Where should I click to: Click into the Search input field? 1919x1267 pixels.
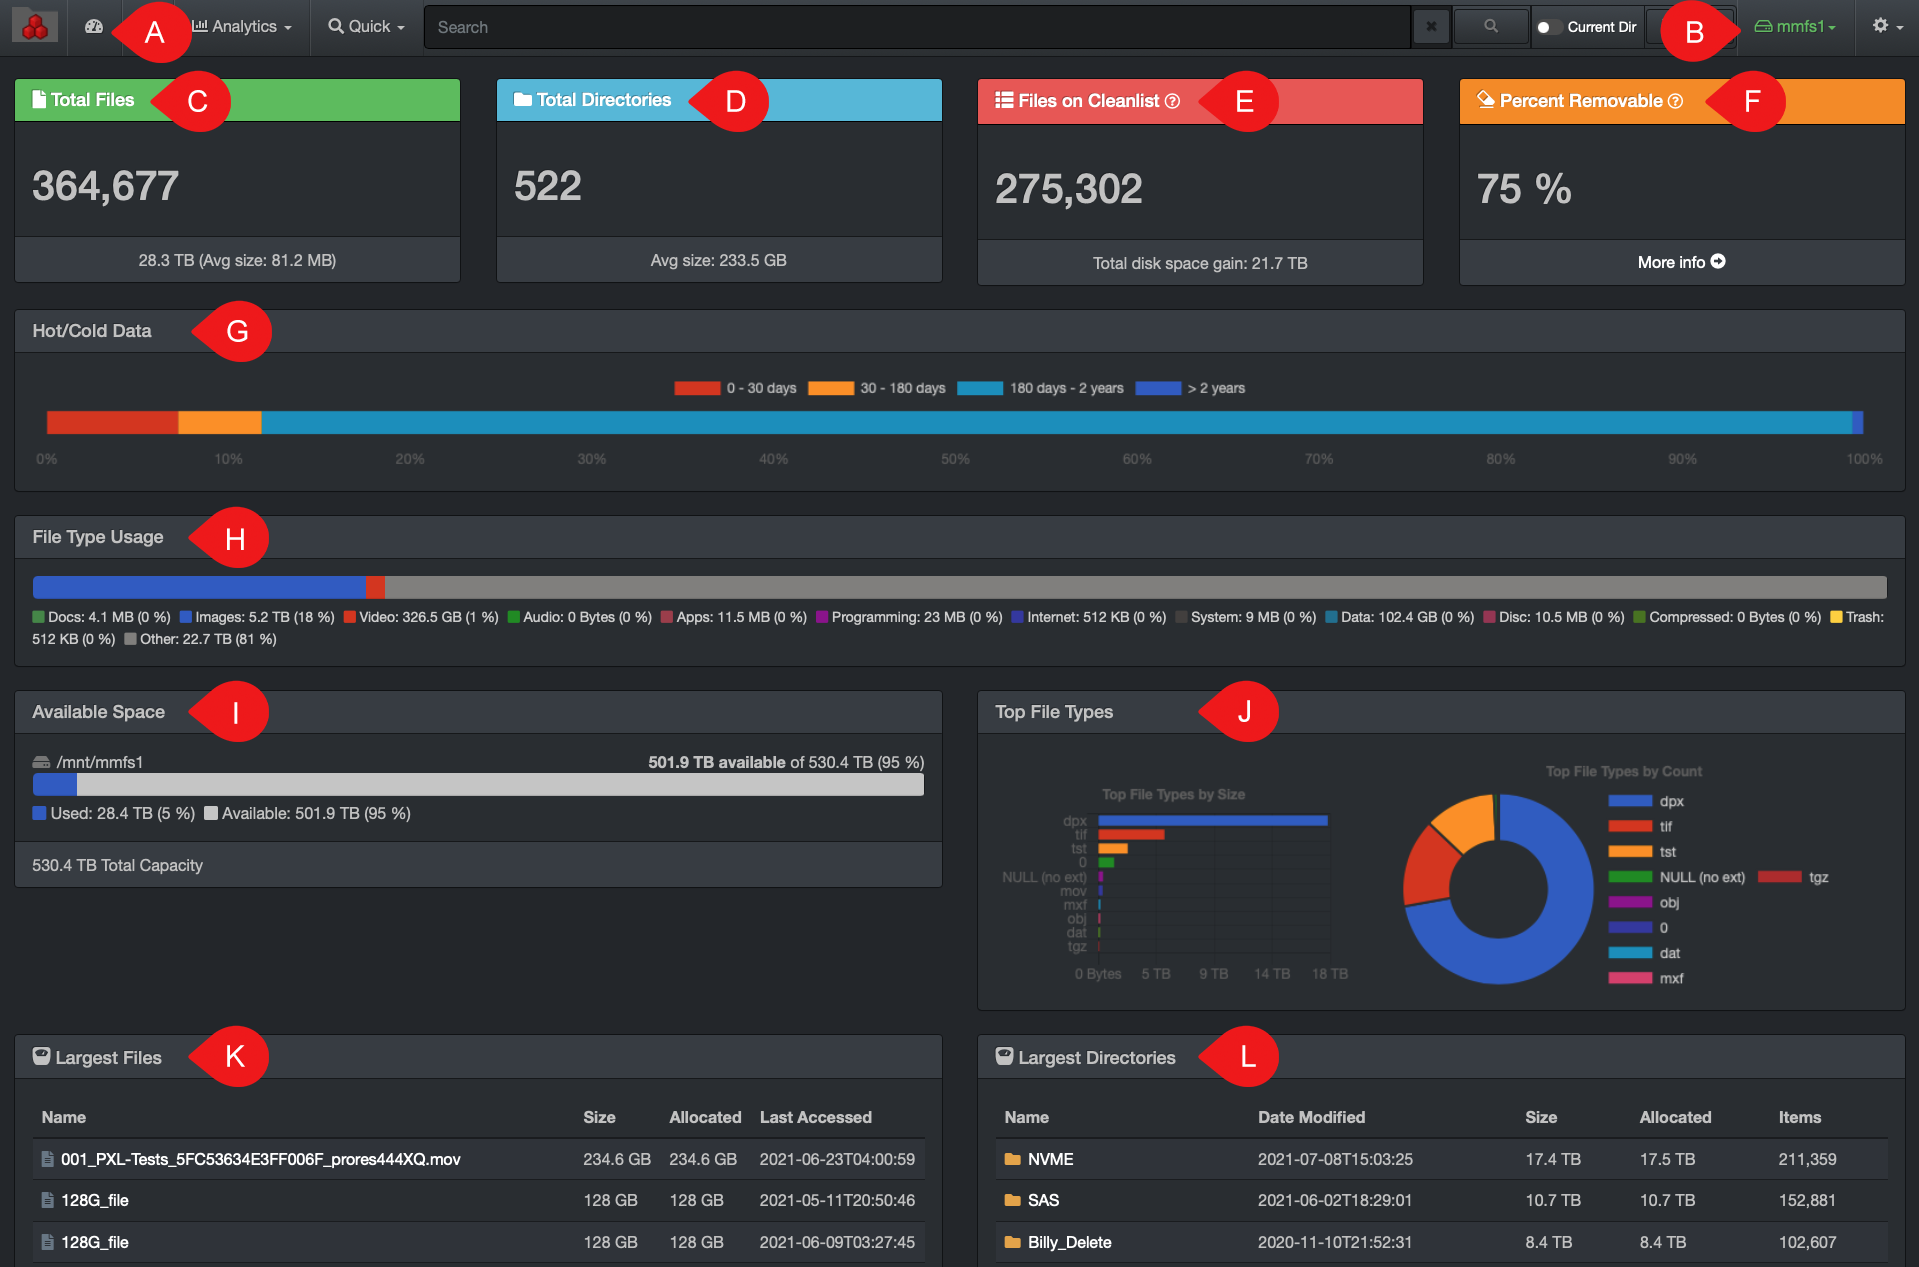[915, 27]
